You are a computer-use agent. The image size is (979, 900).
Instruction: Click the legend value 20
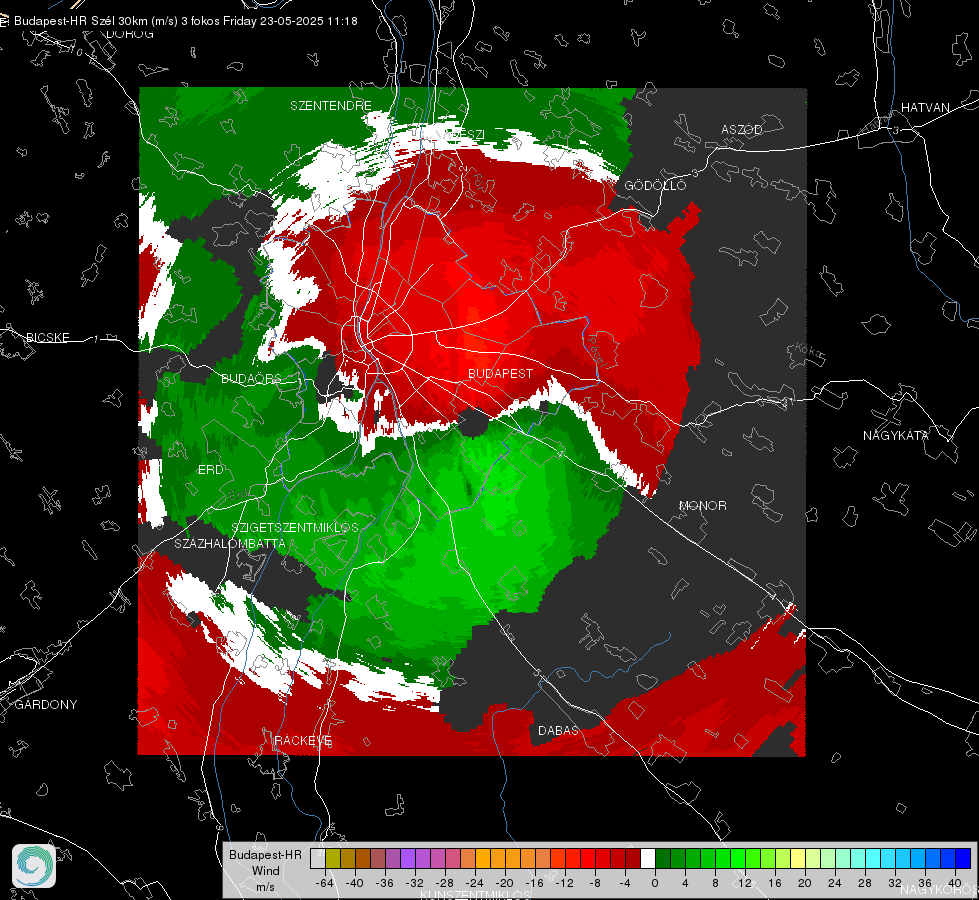coord(805,883)
